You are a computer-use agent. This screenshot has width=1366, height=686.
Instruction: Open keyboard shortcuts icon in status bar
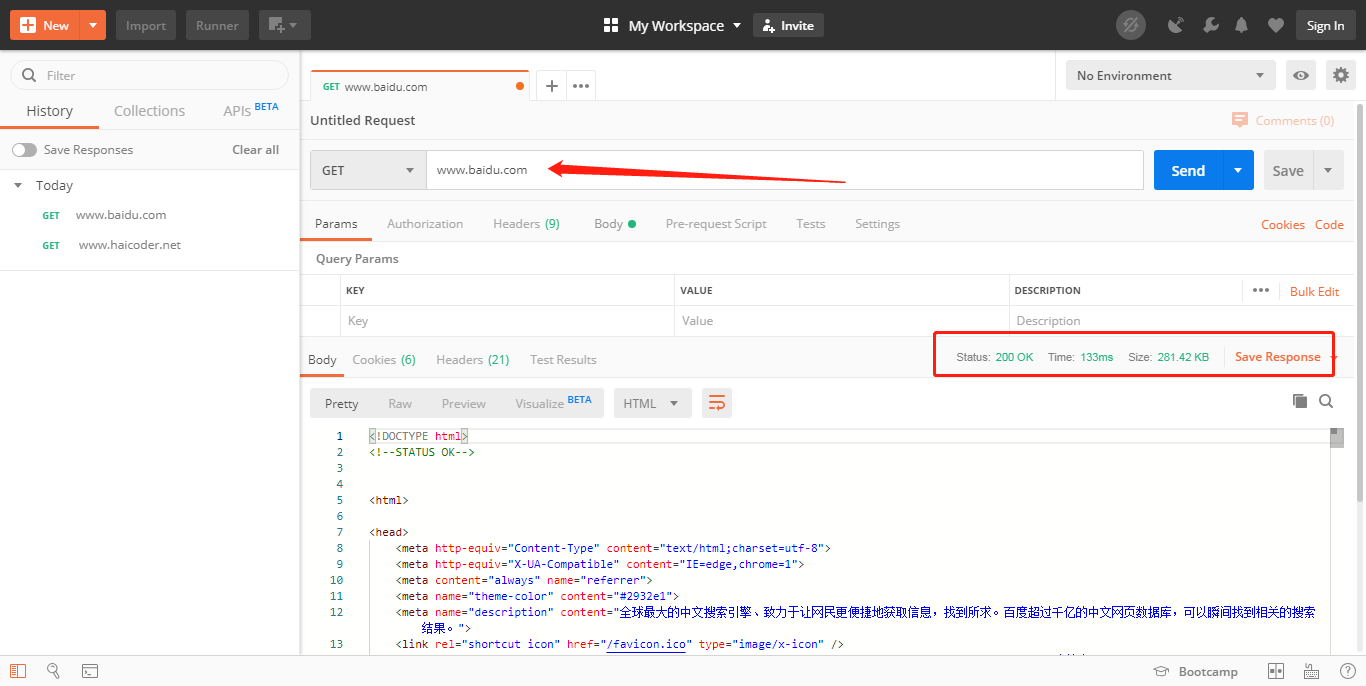click(1312, 671)
